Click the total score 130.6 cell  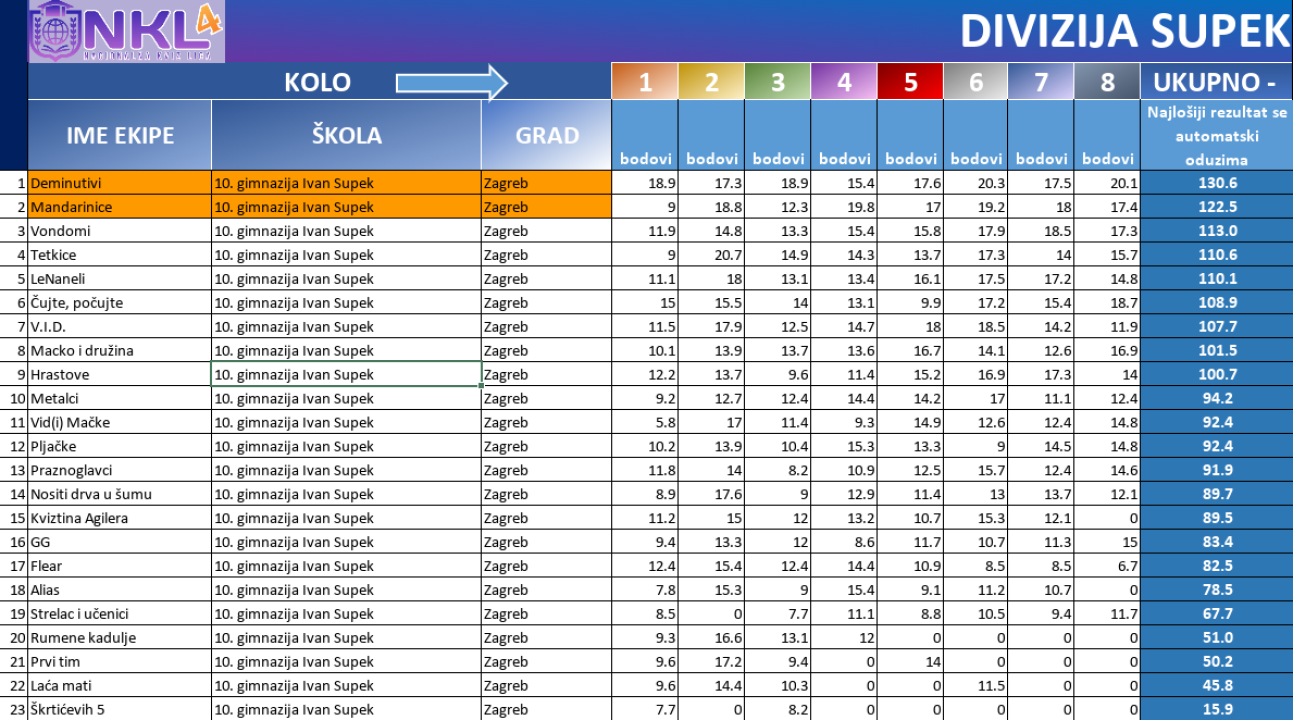[x=1216, y=183]
